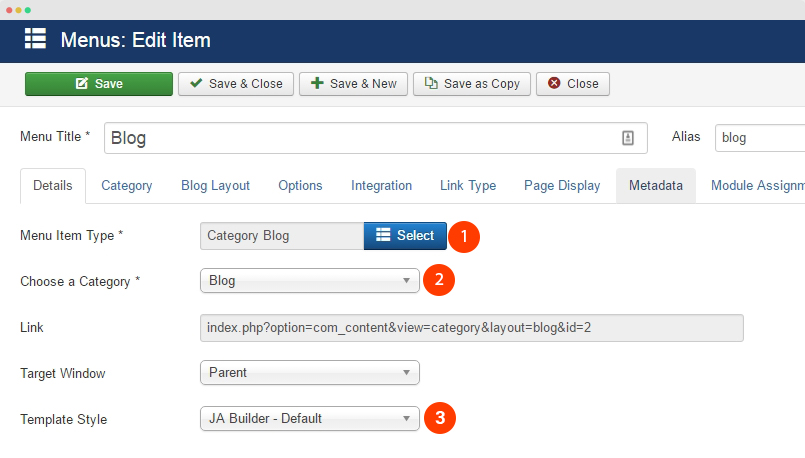
Task: Click the red Close button
Action: pos(573,84)
